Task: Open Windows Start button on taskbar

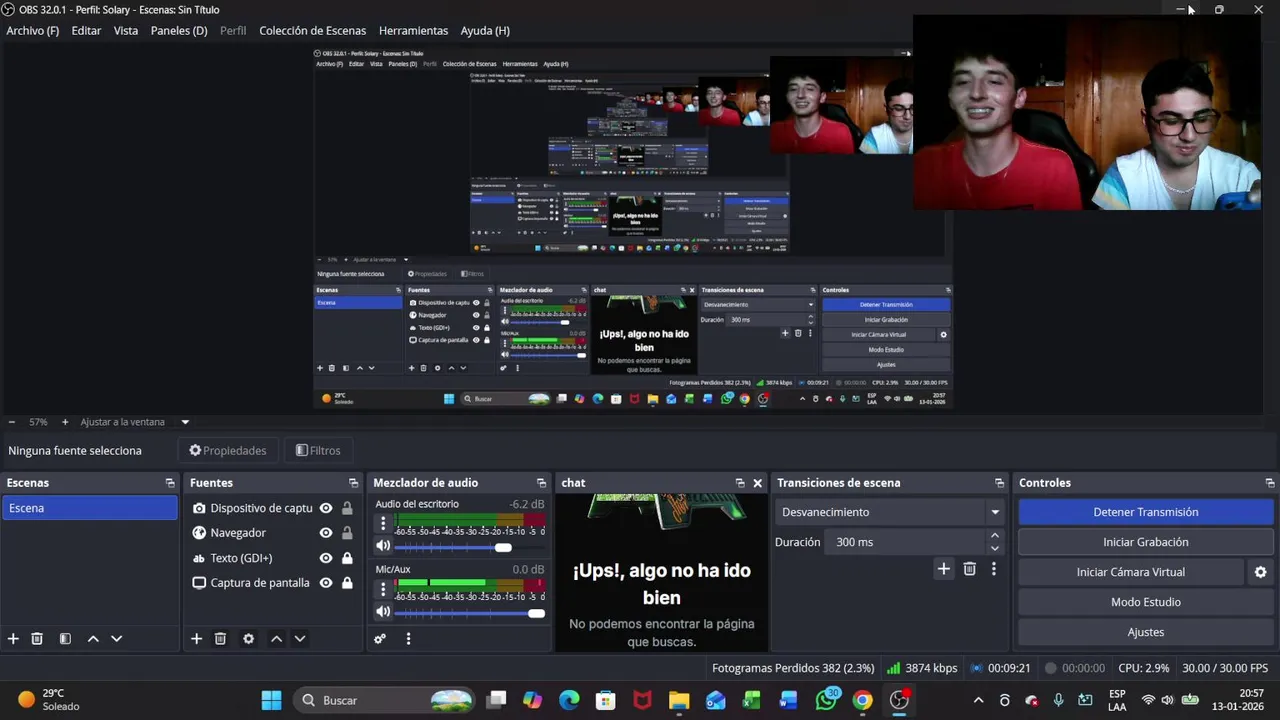Action: 271,700
